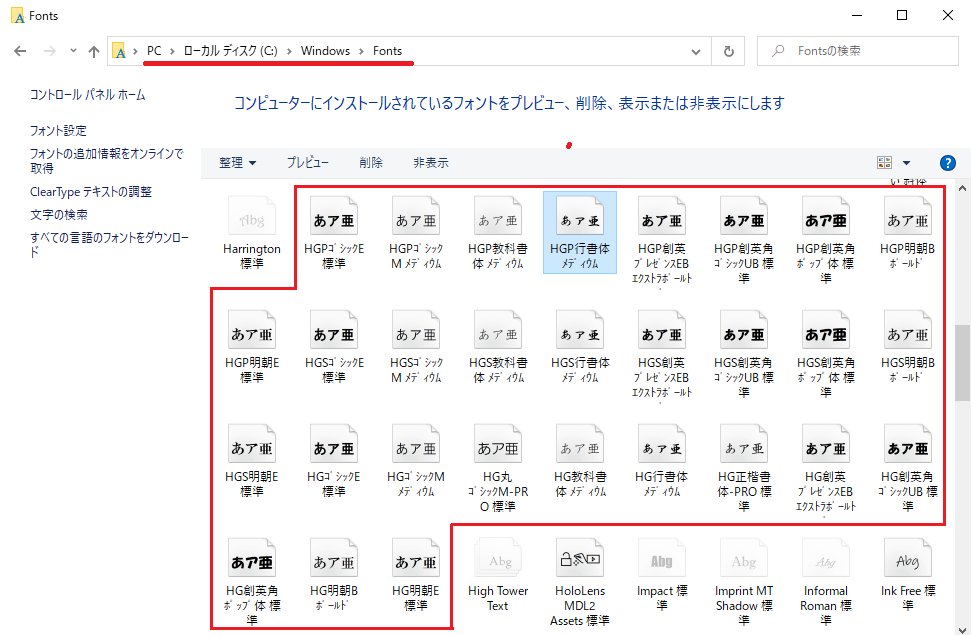Open コントロール パネル ホーム link
Screen dimensions: 972x635
click(87, 95)
